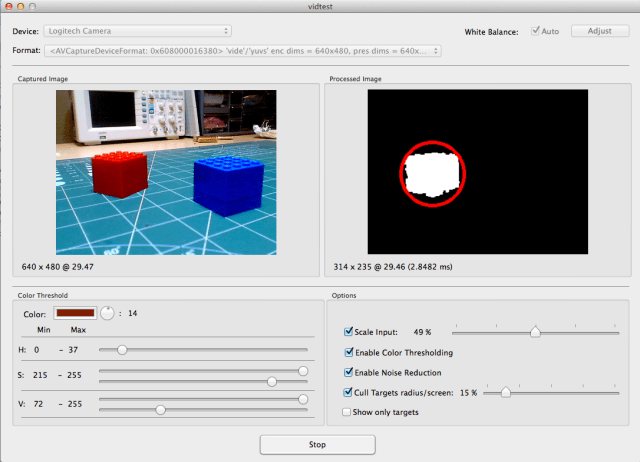Click the Saturation max slider handle
The image size is (640, 462).
(x=303, y=370)
